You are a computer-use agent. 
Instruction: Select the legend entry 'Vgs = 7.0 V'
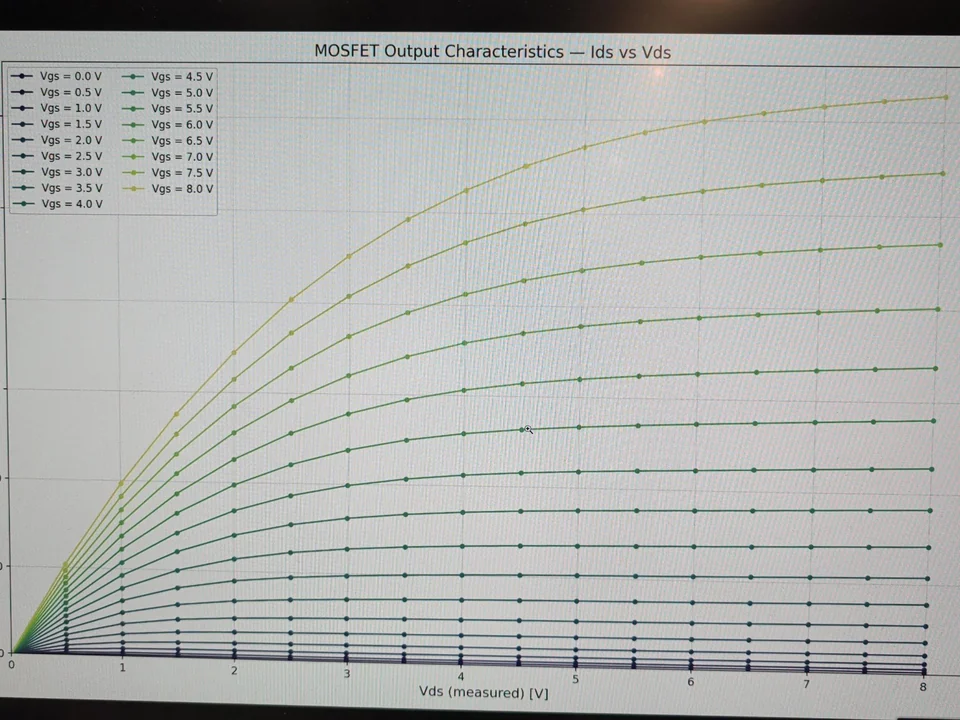pyautogui.click(x=167, y=157)
